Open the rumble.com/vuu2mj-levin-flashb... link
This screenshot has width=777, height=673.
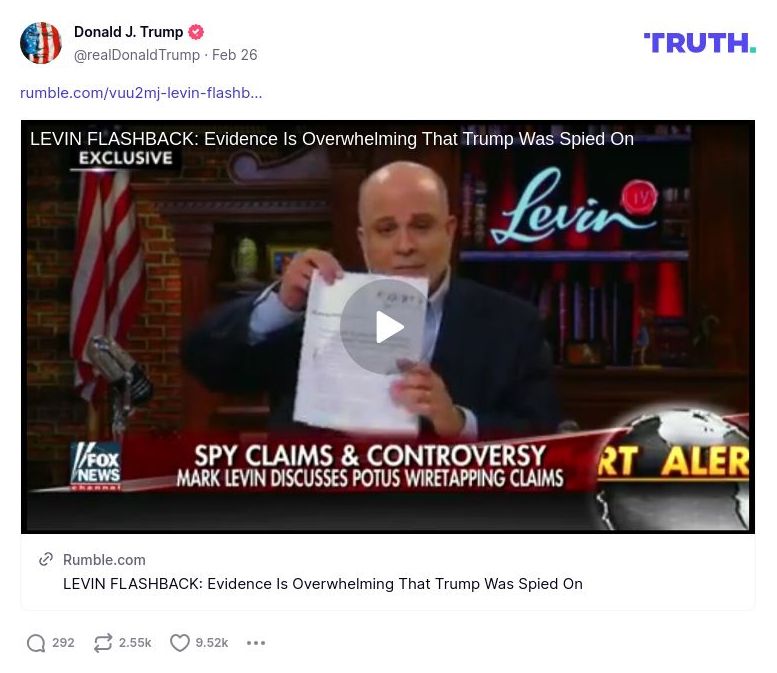click(141, 93)
